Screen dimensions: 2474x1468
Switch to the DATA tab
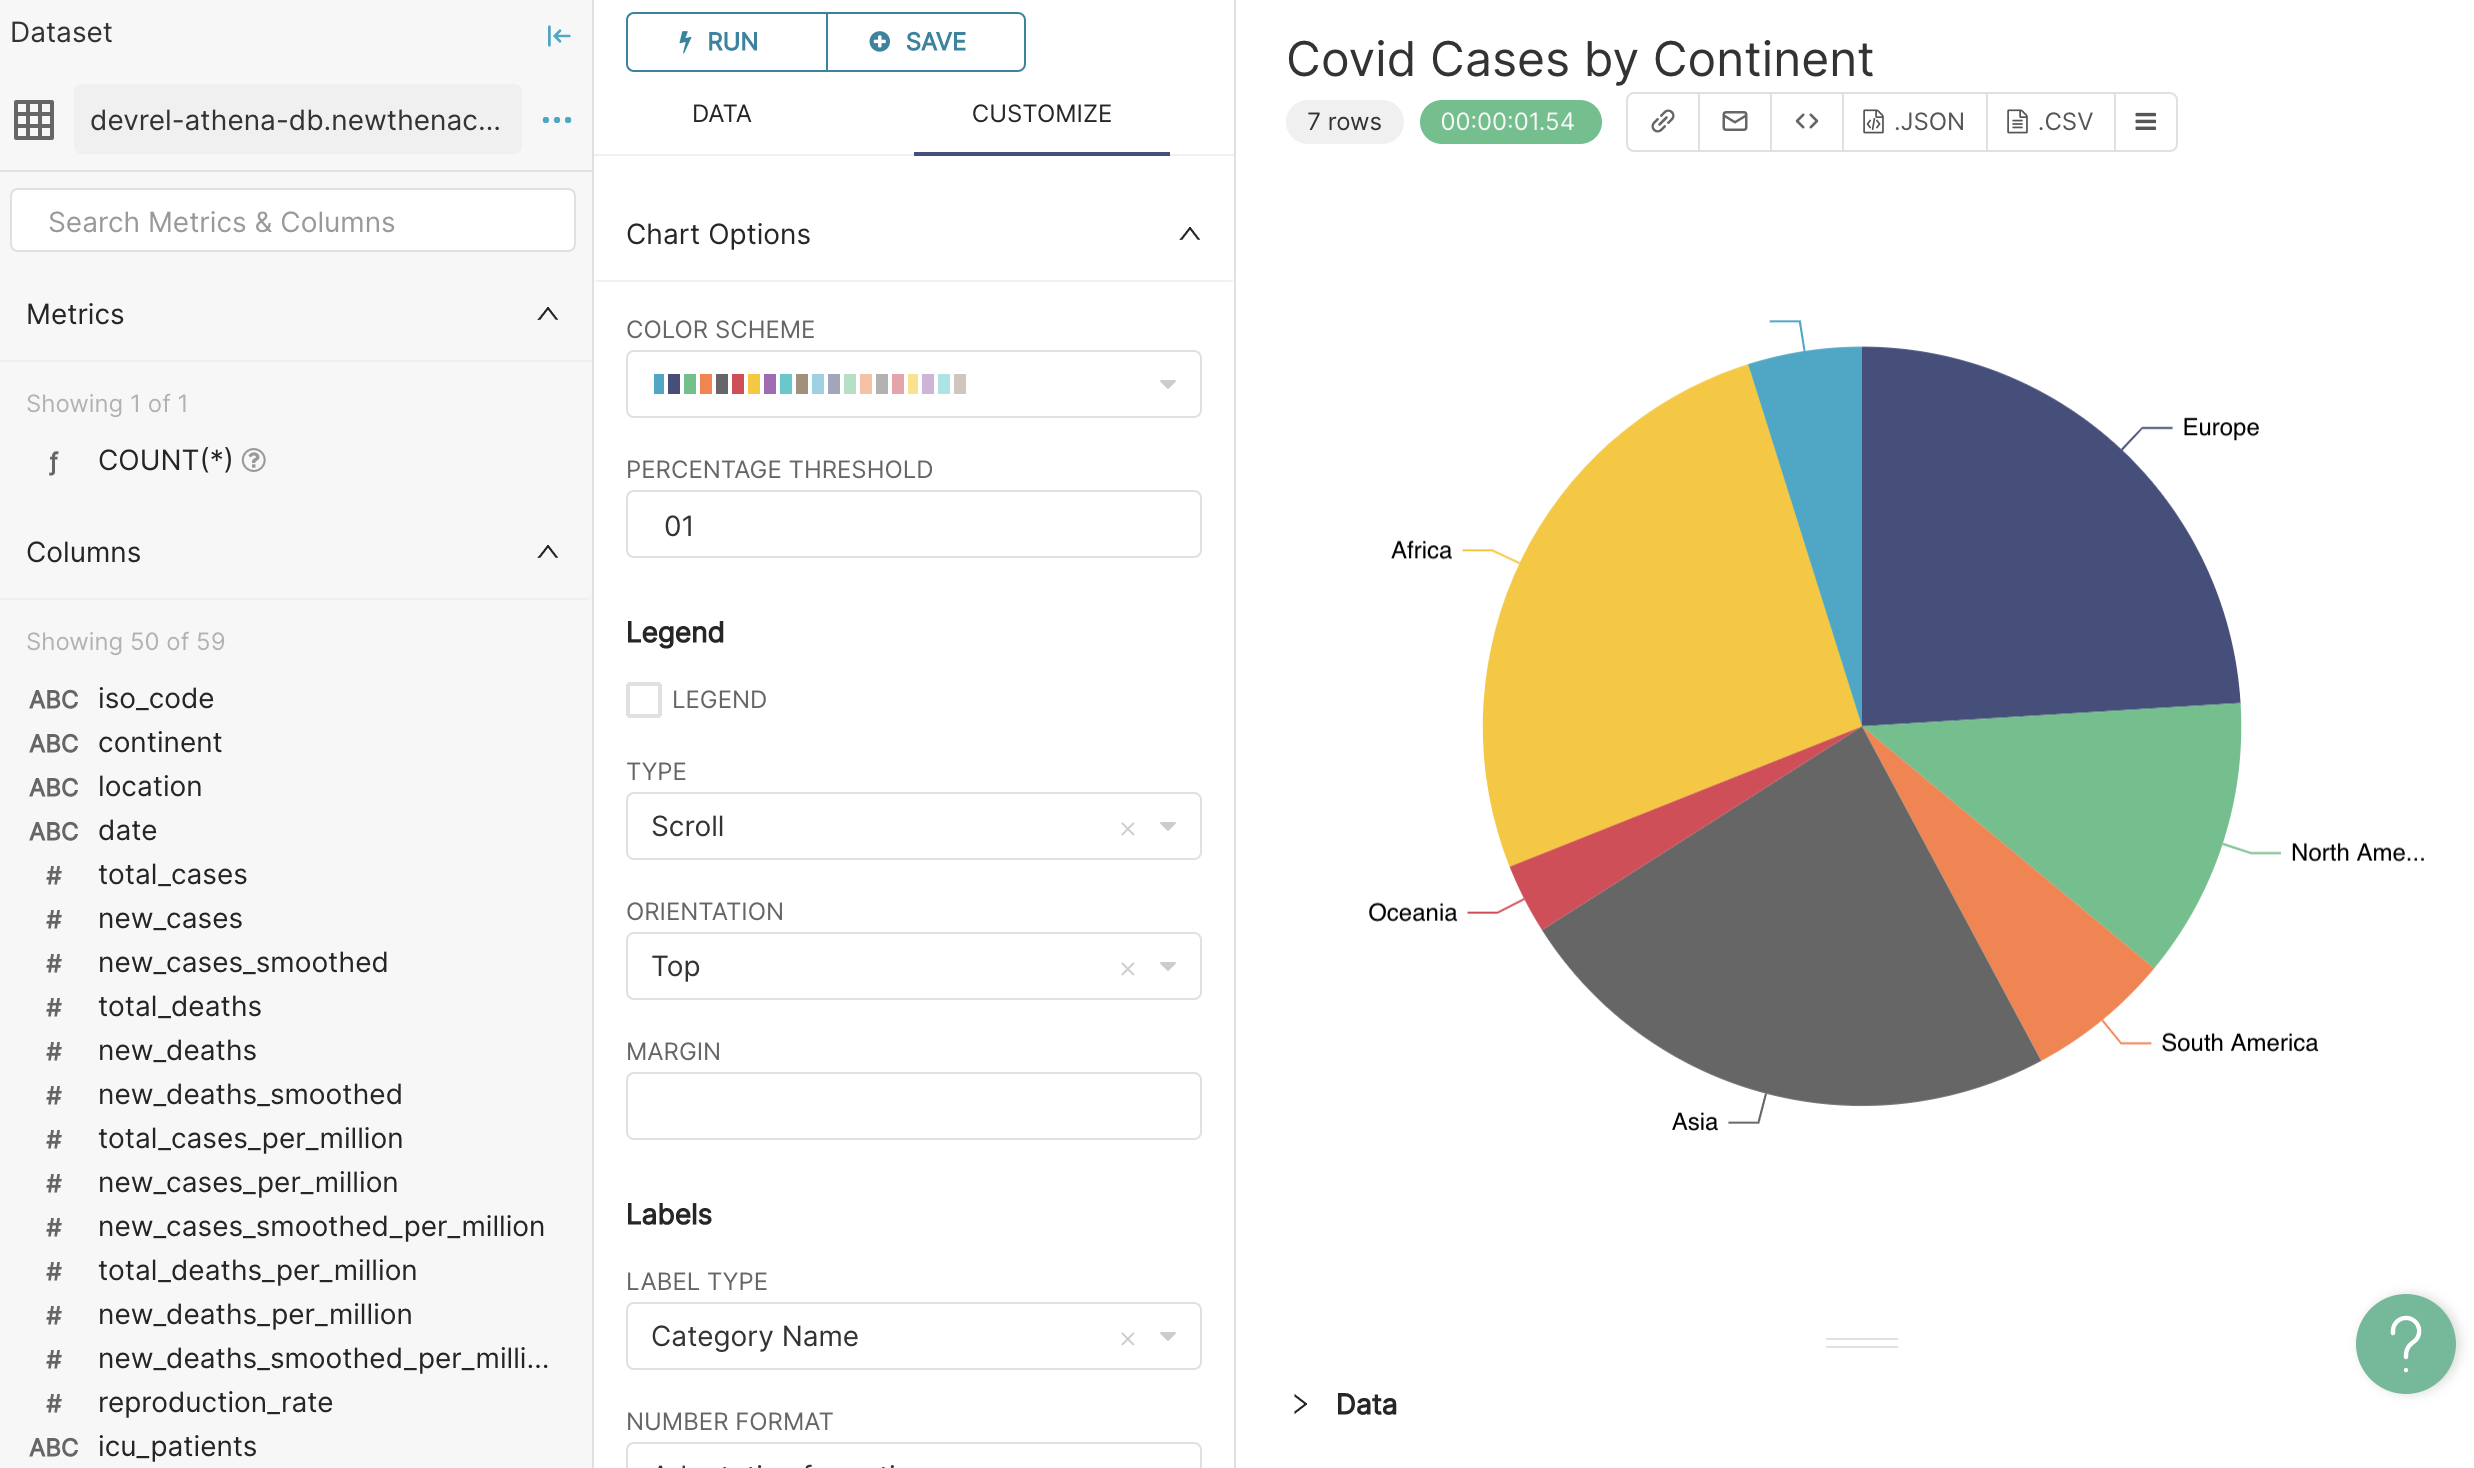721,114
